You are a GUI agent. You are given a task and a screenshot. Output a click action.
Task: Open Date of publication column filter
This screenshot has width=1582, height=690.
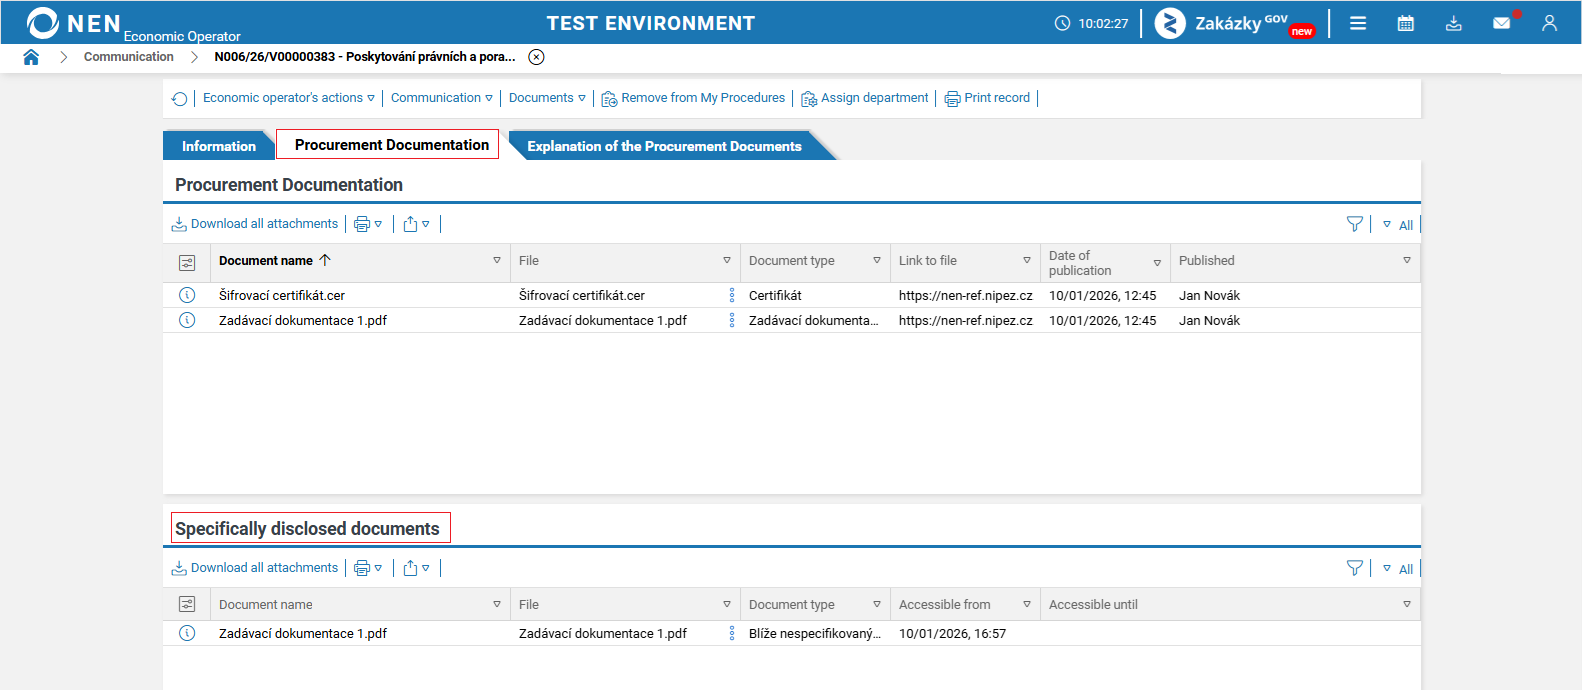1157,263
